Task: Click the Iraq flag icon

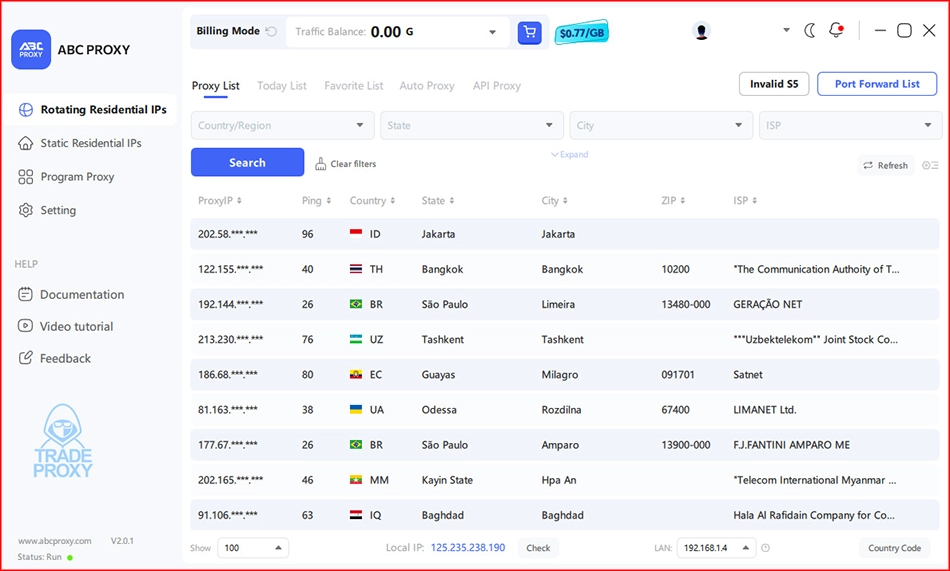Action: [x=356, y=515]
